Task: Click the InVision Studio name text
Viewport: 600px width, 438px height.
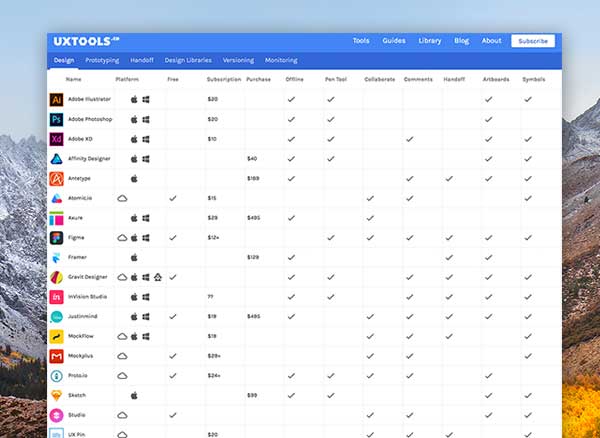Action: coord(88,297)
